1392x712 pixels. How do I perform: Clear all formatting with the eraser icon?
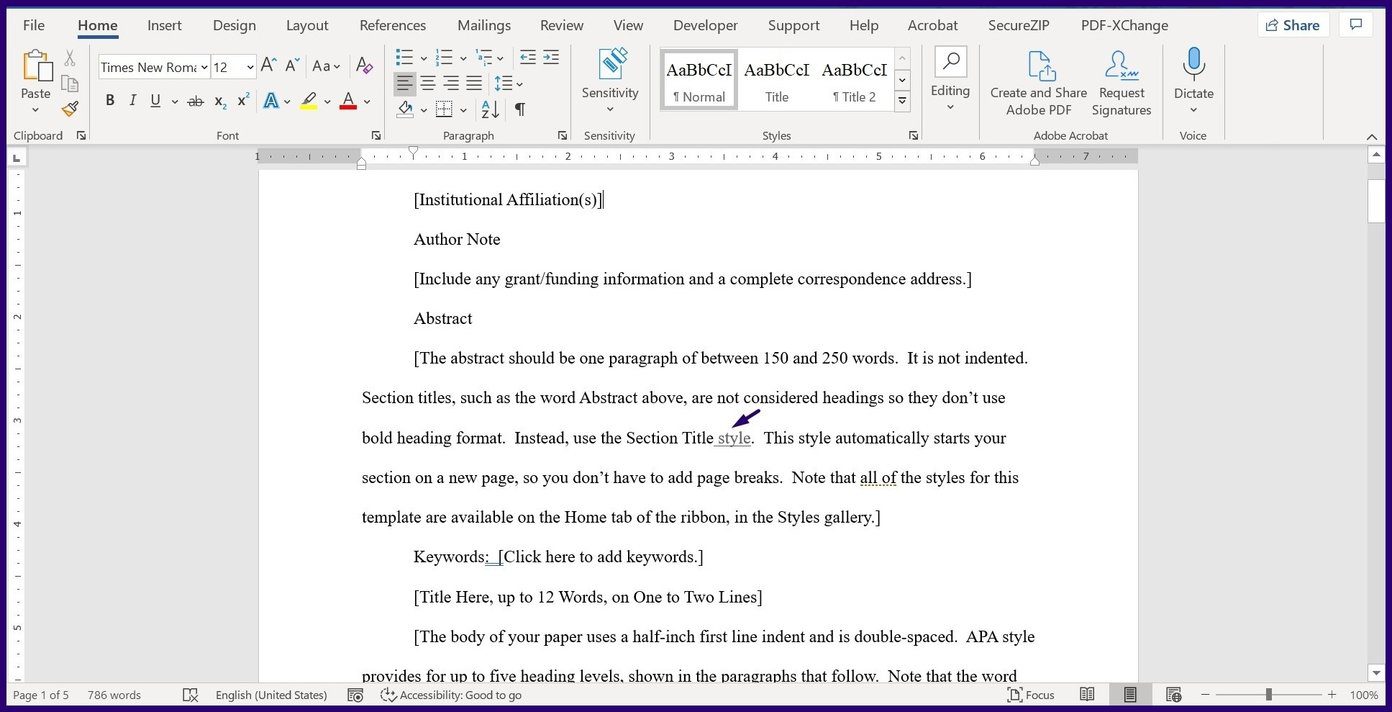365,66
